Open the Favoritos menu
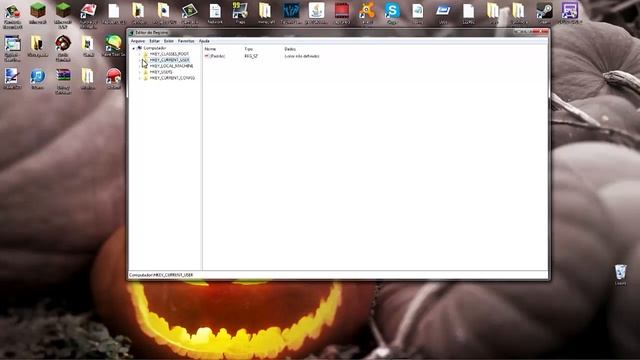Viewport: 640px width, 360px height. coord(186,41)
